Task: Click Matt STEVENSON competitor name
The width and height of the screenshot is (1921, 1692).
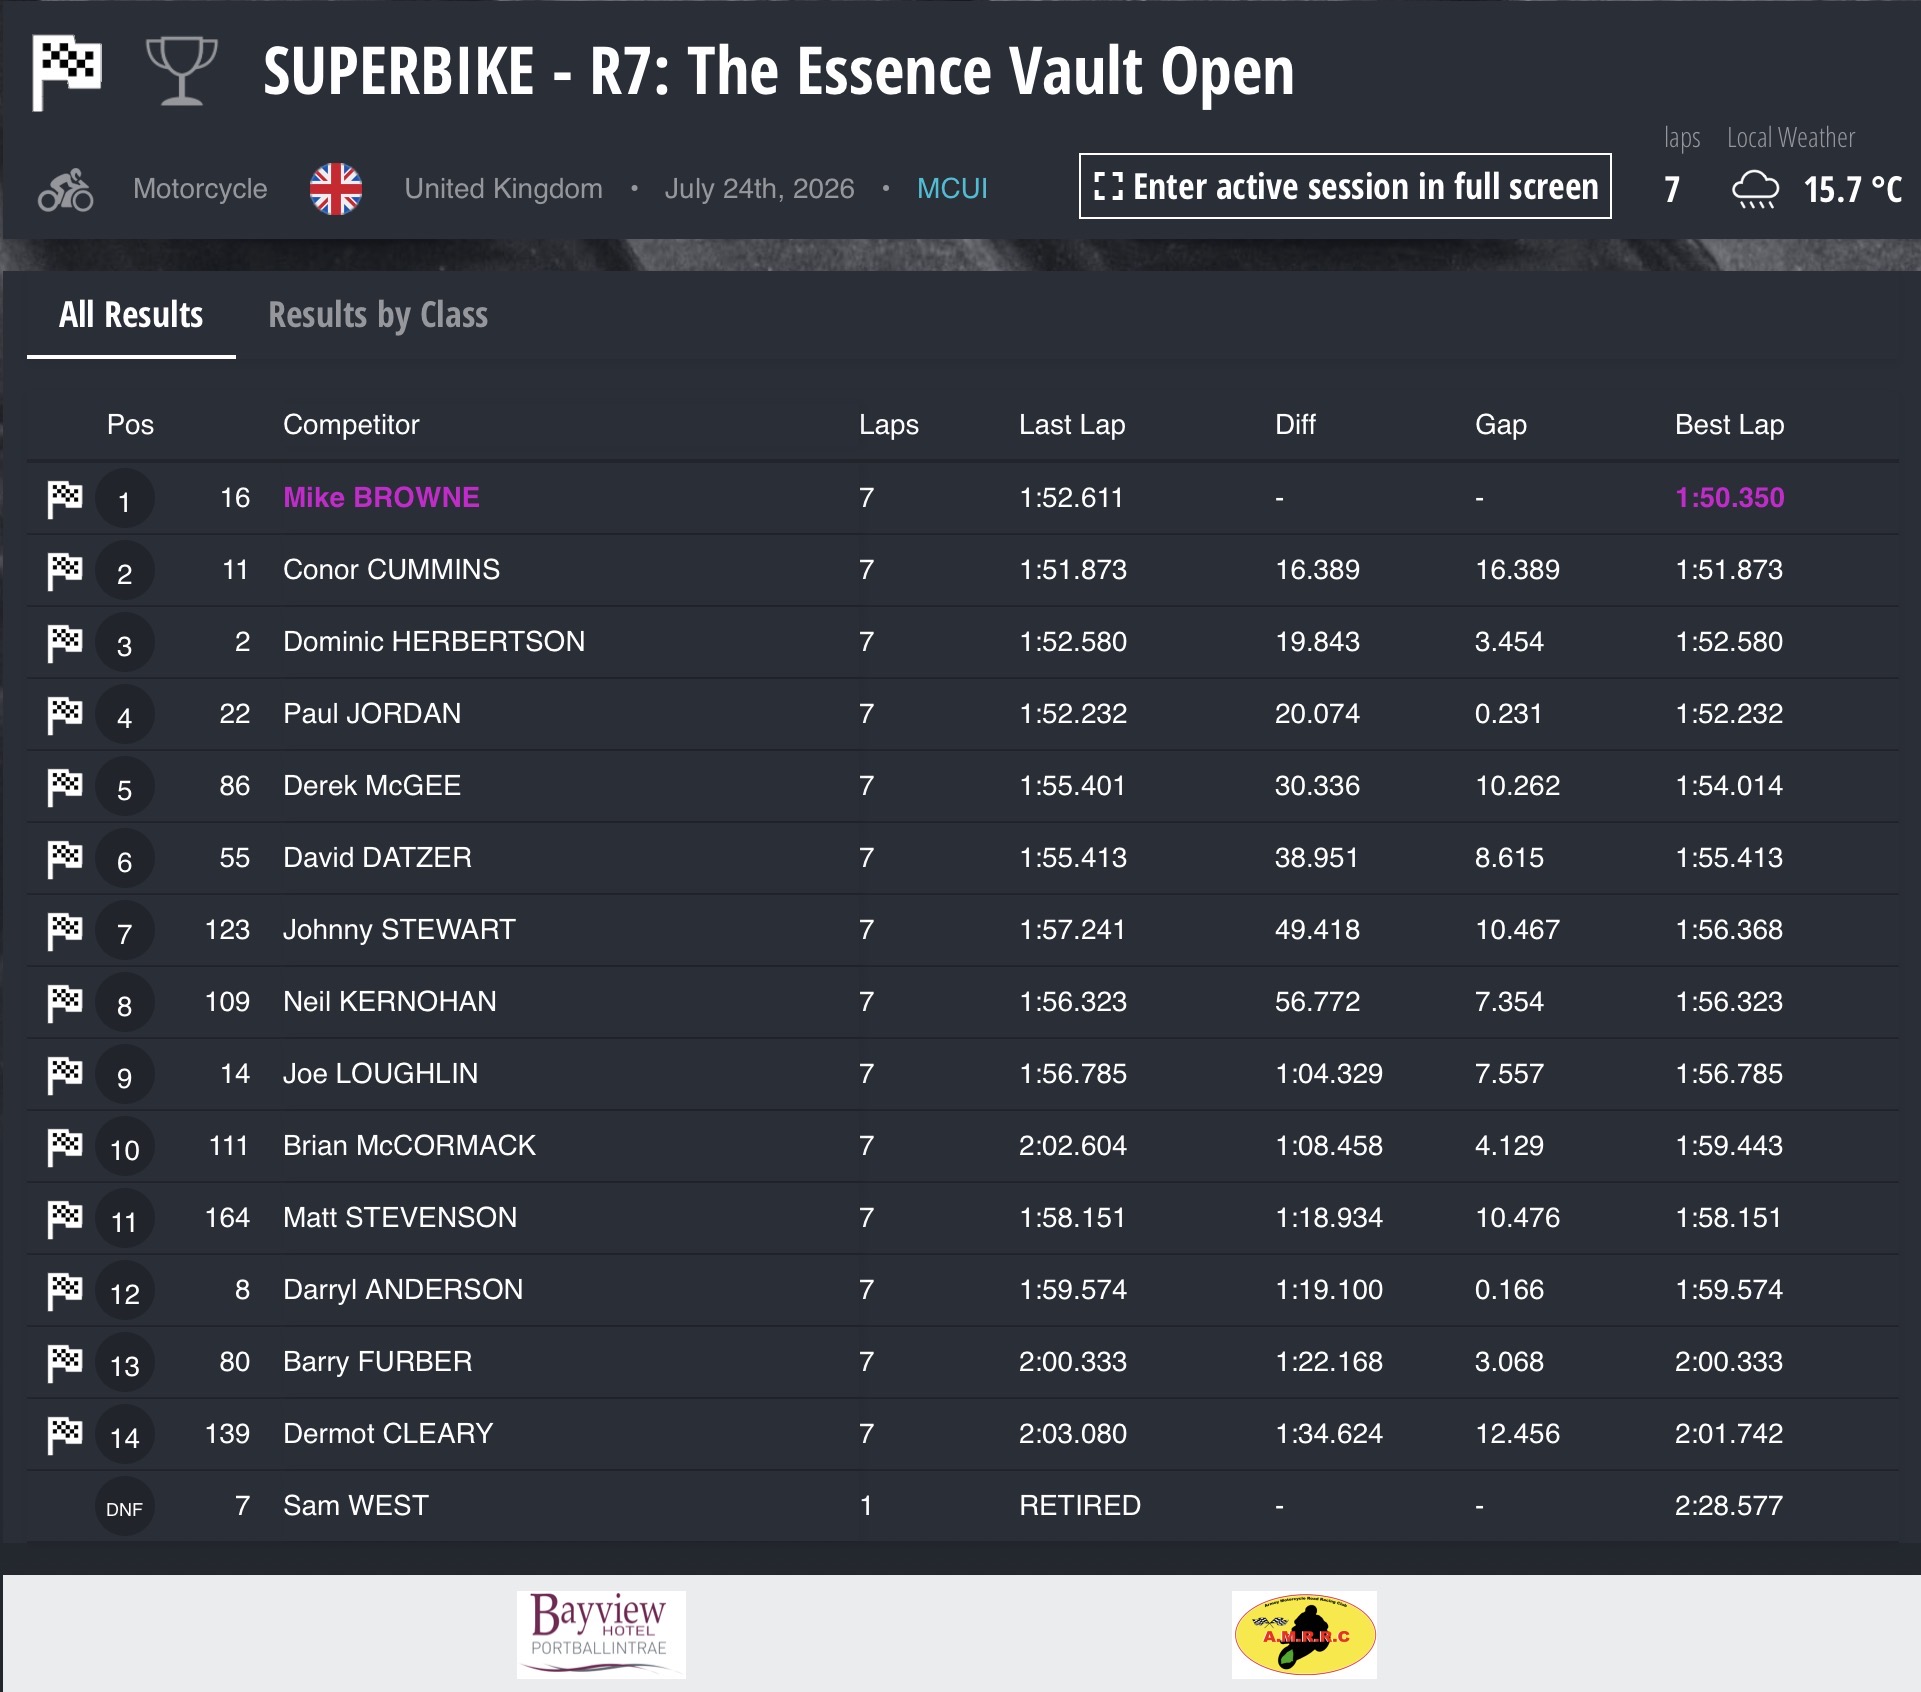Action: click(x=400, y=1218)
